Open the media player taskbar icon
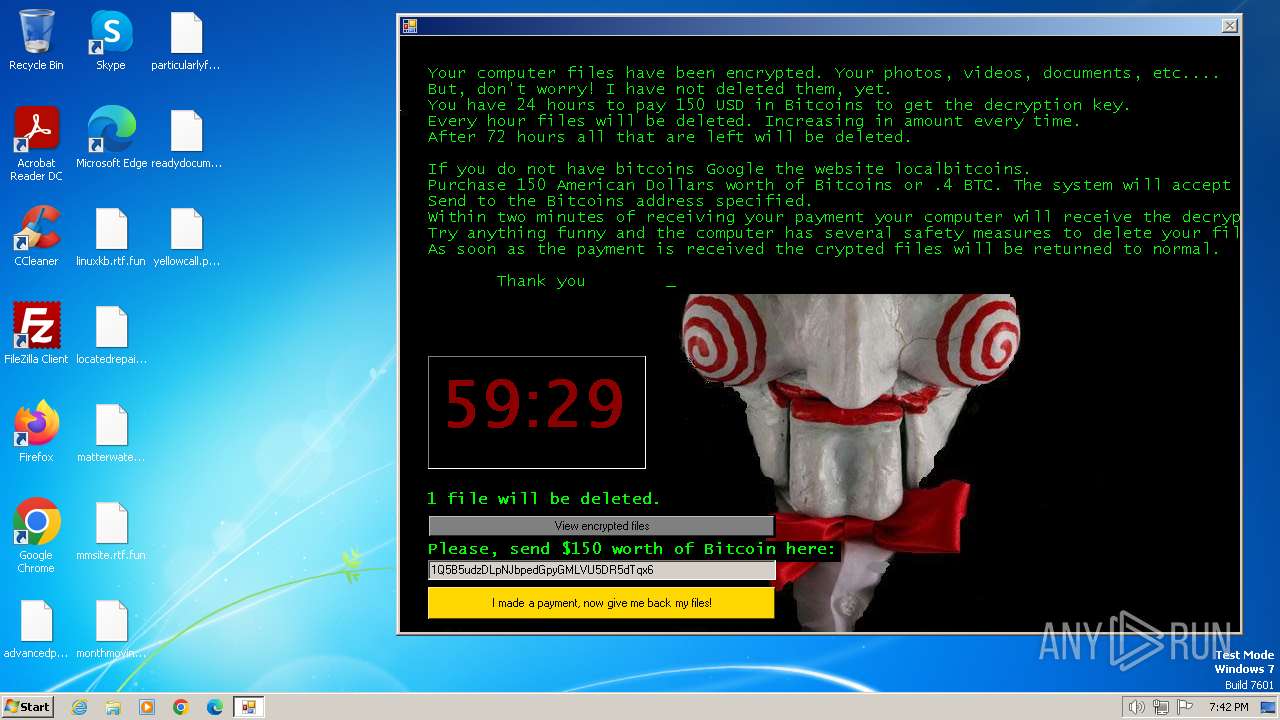Image resolution: width=1280 pixels, height=720 pixels. tap(147, 706)
